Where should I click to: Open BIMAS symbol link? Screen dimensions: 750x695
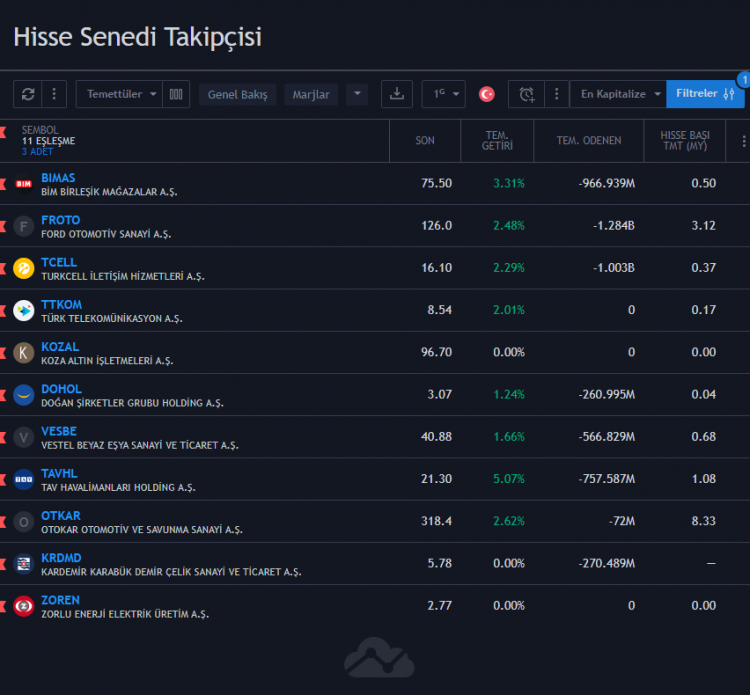click(58, 178)
